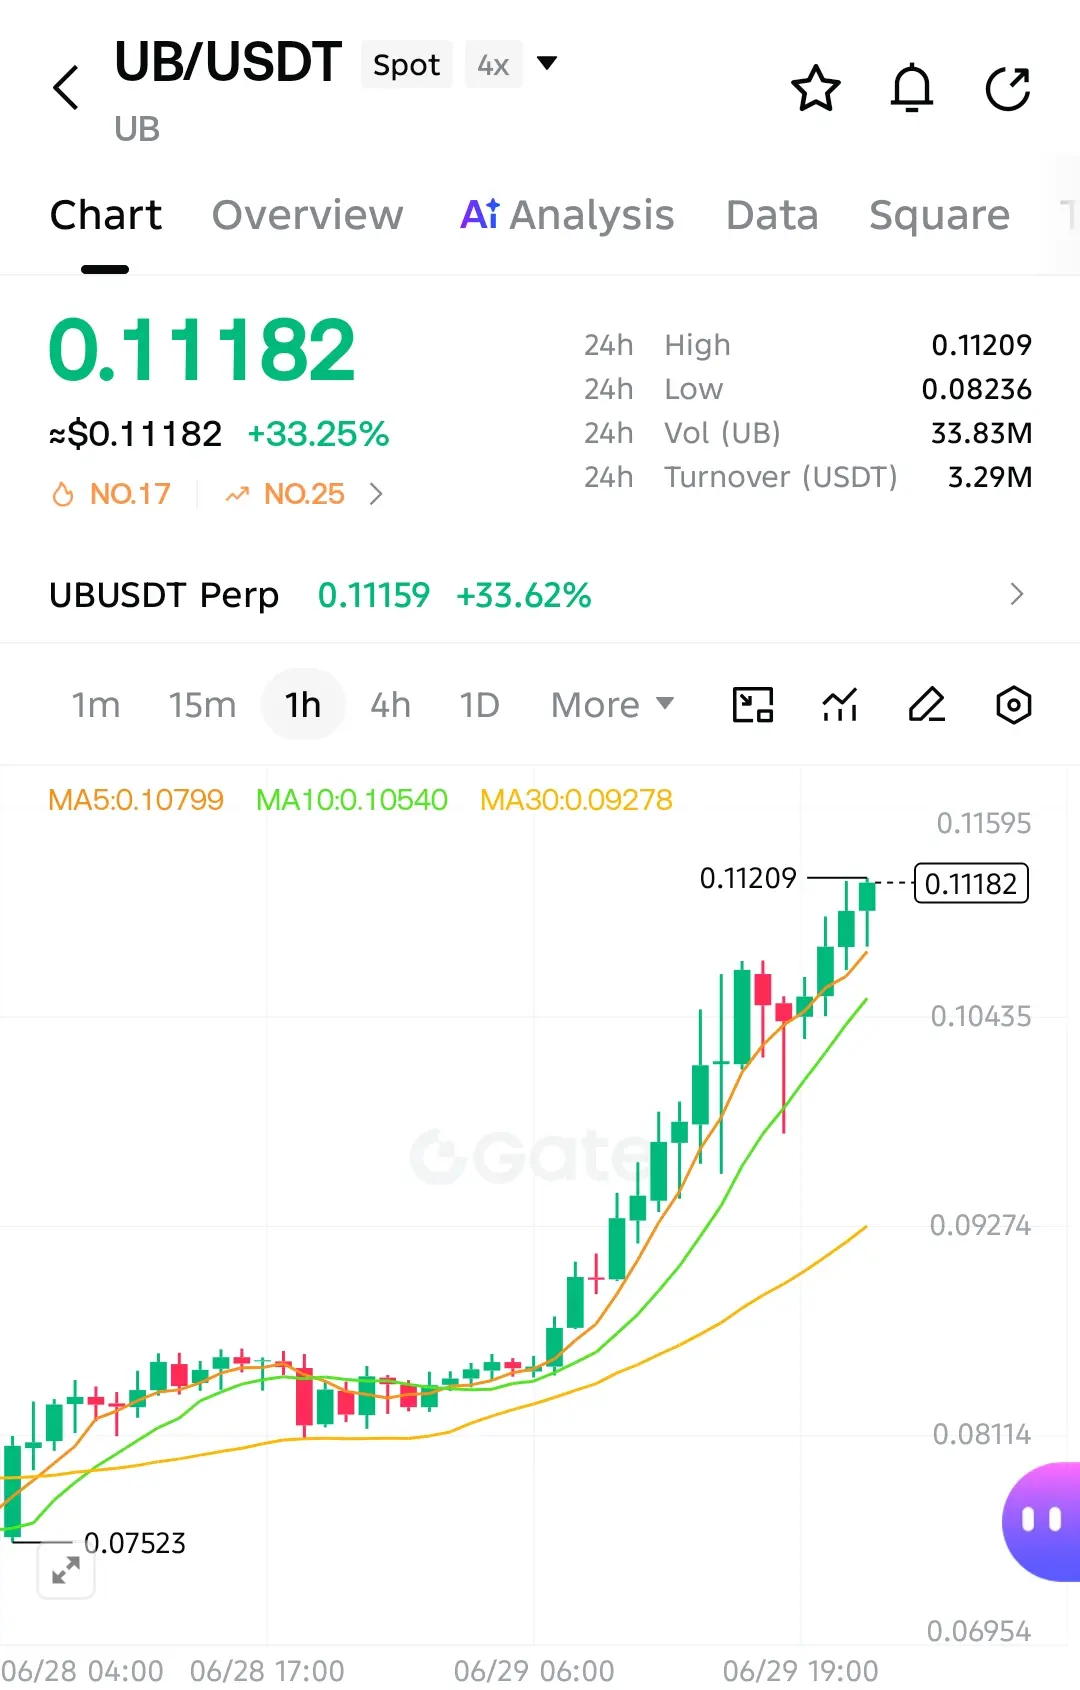Tap the MA5:0.10799 indicator label
1080x1690 pixels.
(x=136, y=800)
